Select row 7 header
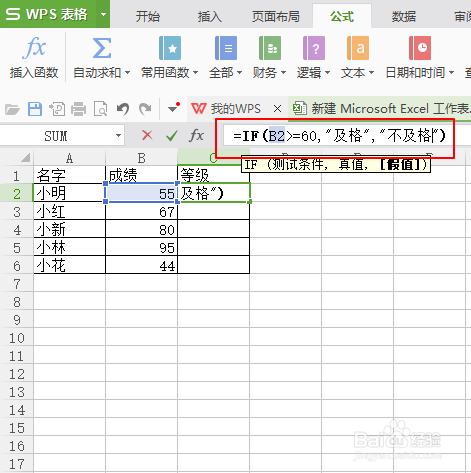Viewport: 471px width, 473px height. tap(17, 284)
